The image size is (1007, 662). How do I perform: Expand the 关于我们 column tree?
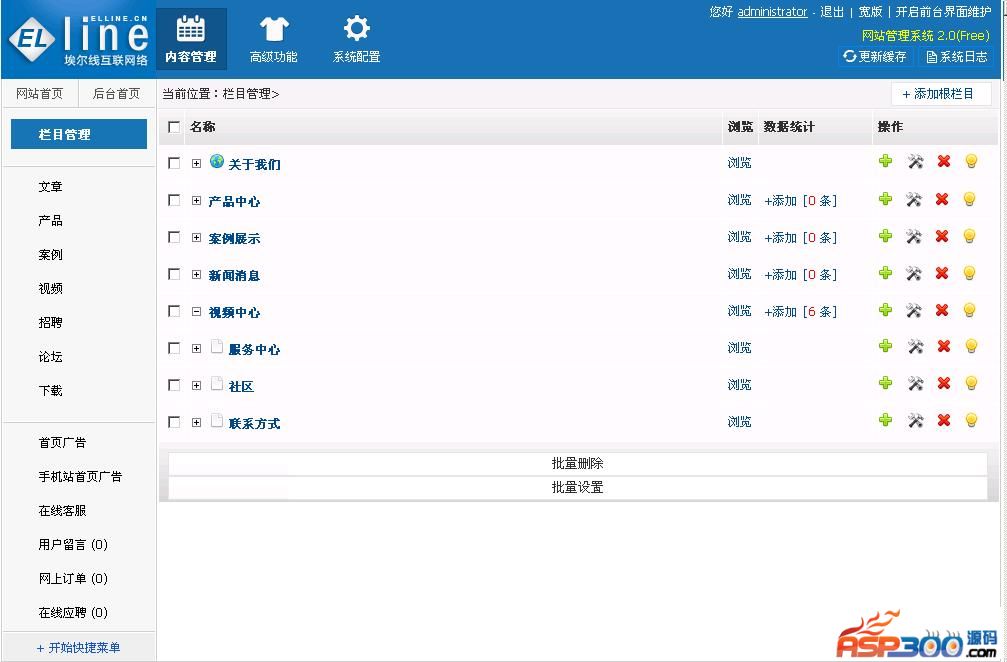(197, 164)
